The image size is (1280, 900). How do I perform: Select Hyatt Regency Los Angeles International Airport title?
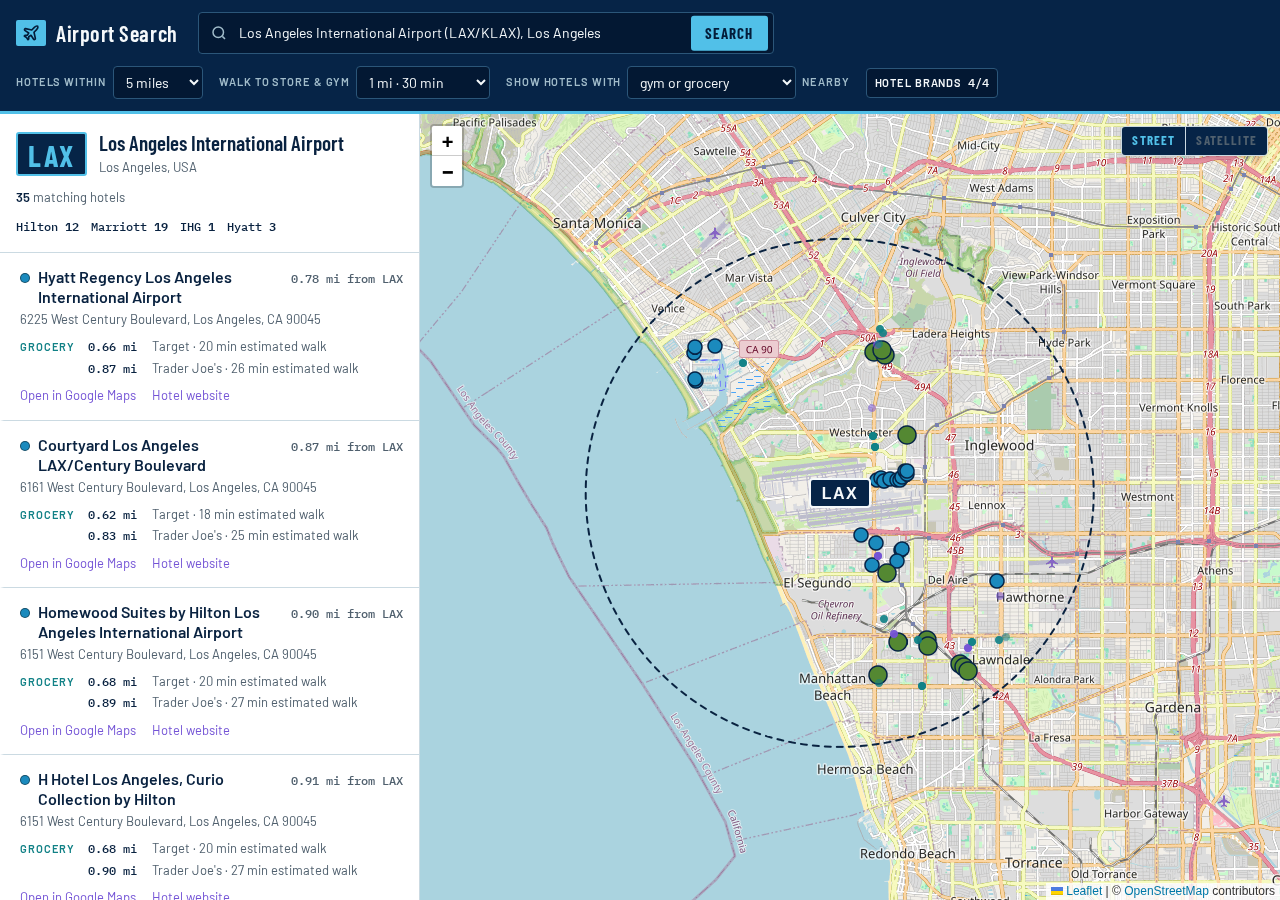click(x=135, y=288)
